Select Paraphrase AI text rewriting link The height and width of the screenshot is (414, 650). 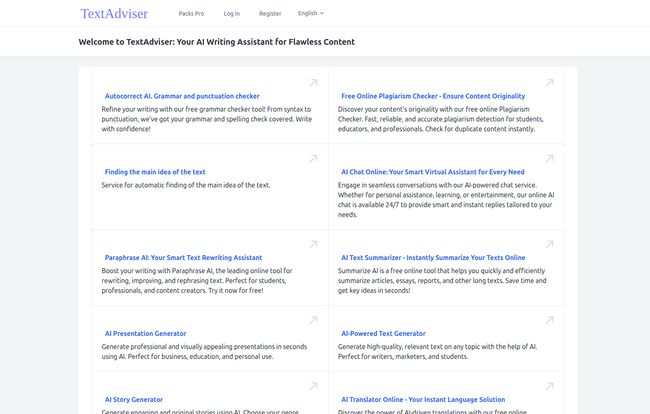[183, 258]
